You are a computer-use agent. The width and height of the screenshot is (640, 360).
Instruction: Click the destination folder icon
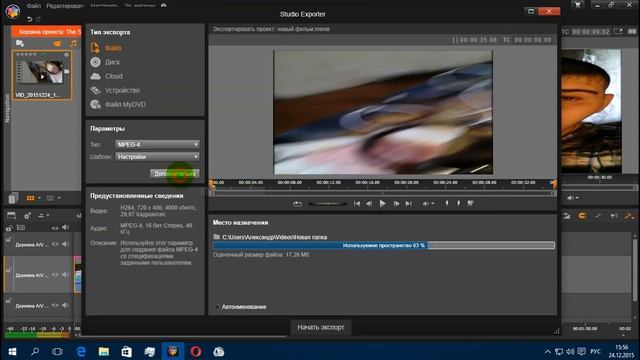coord(217,237)
